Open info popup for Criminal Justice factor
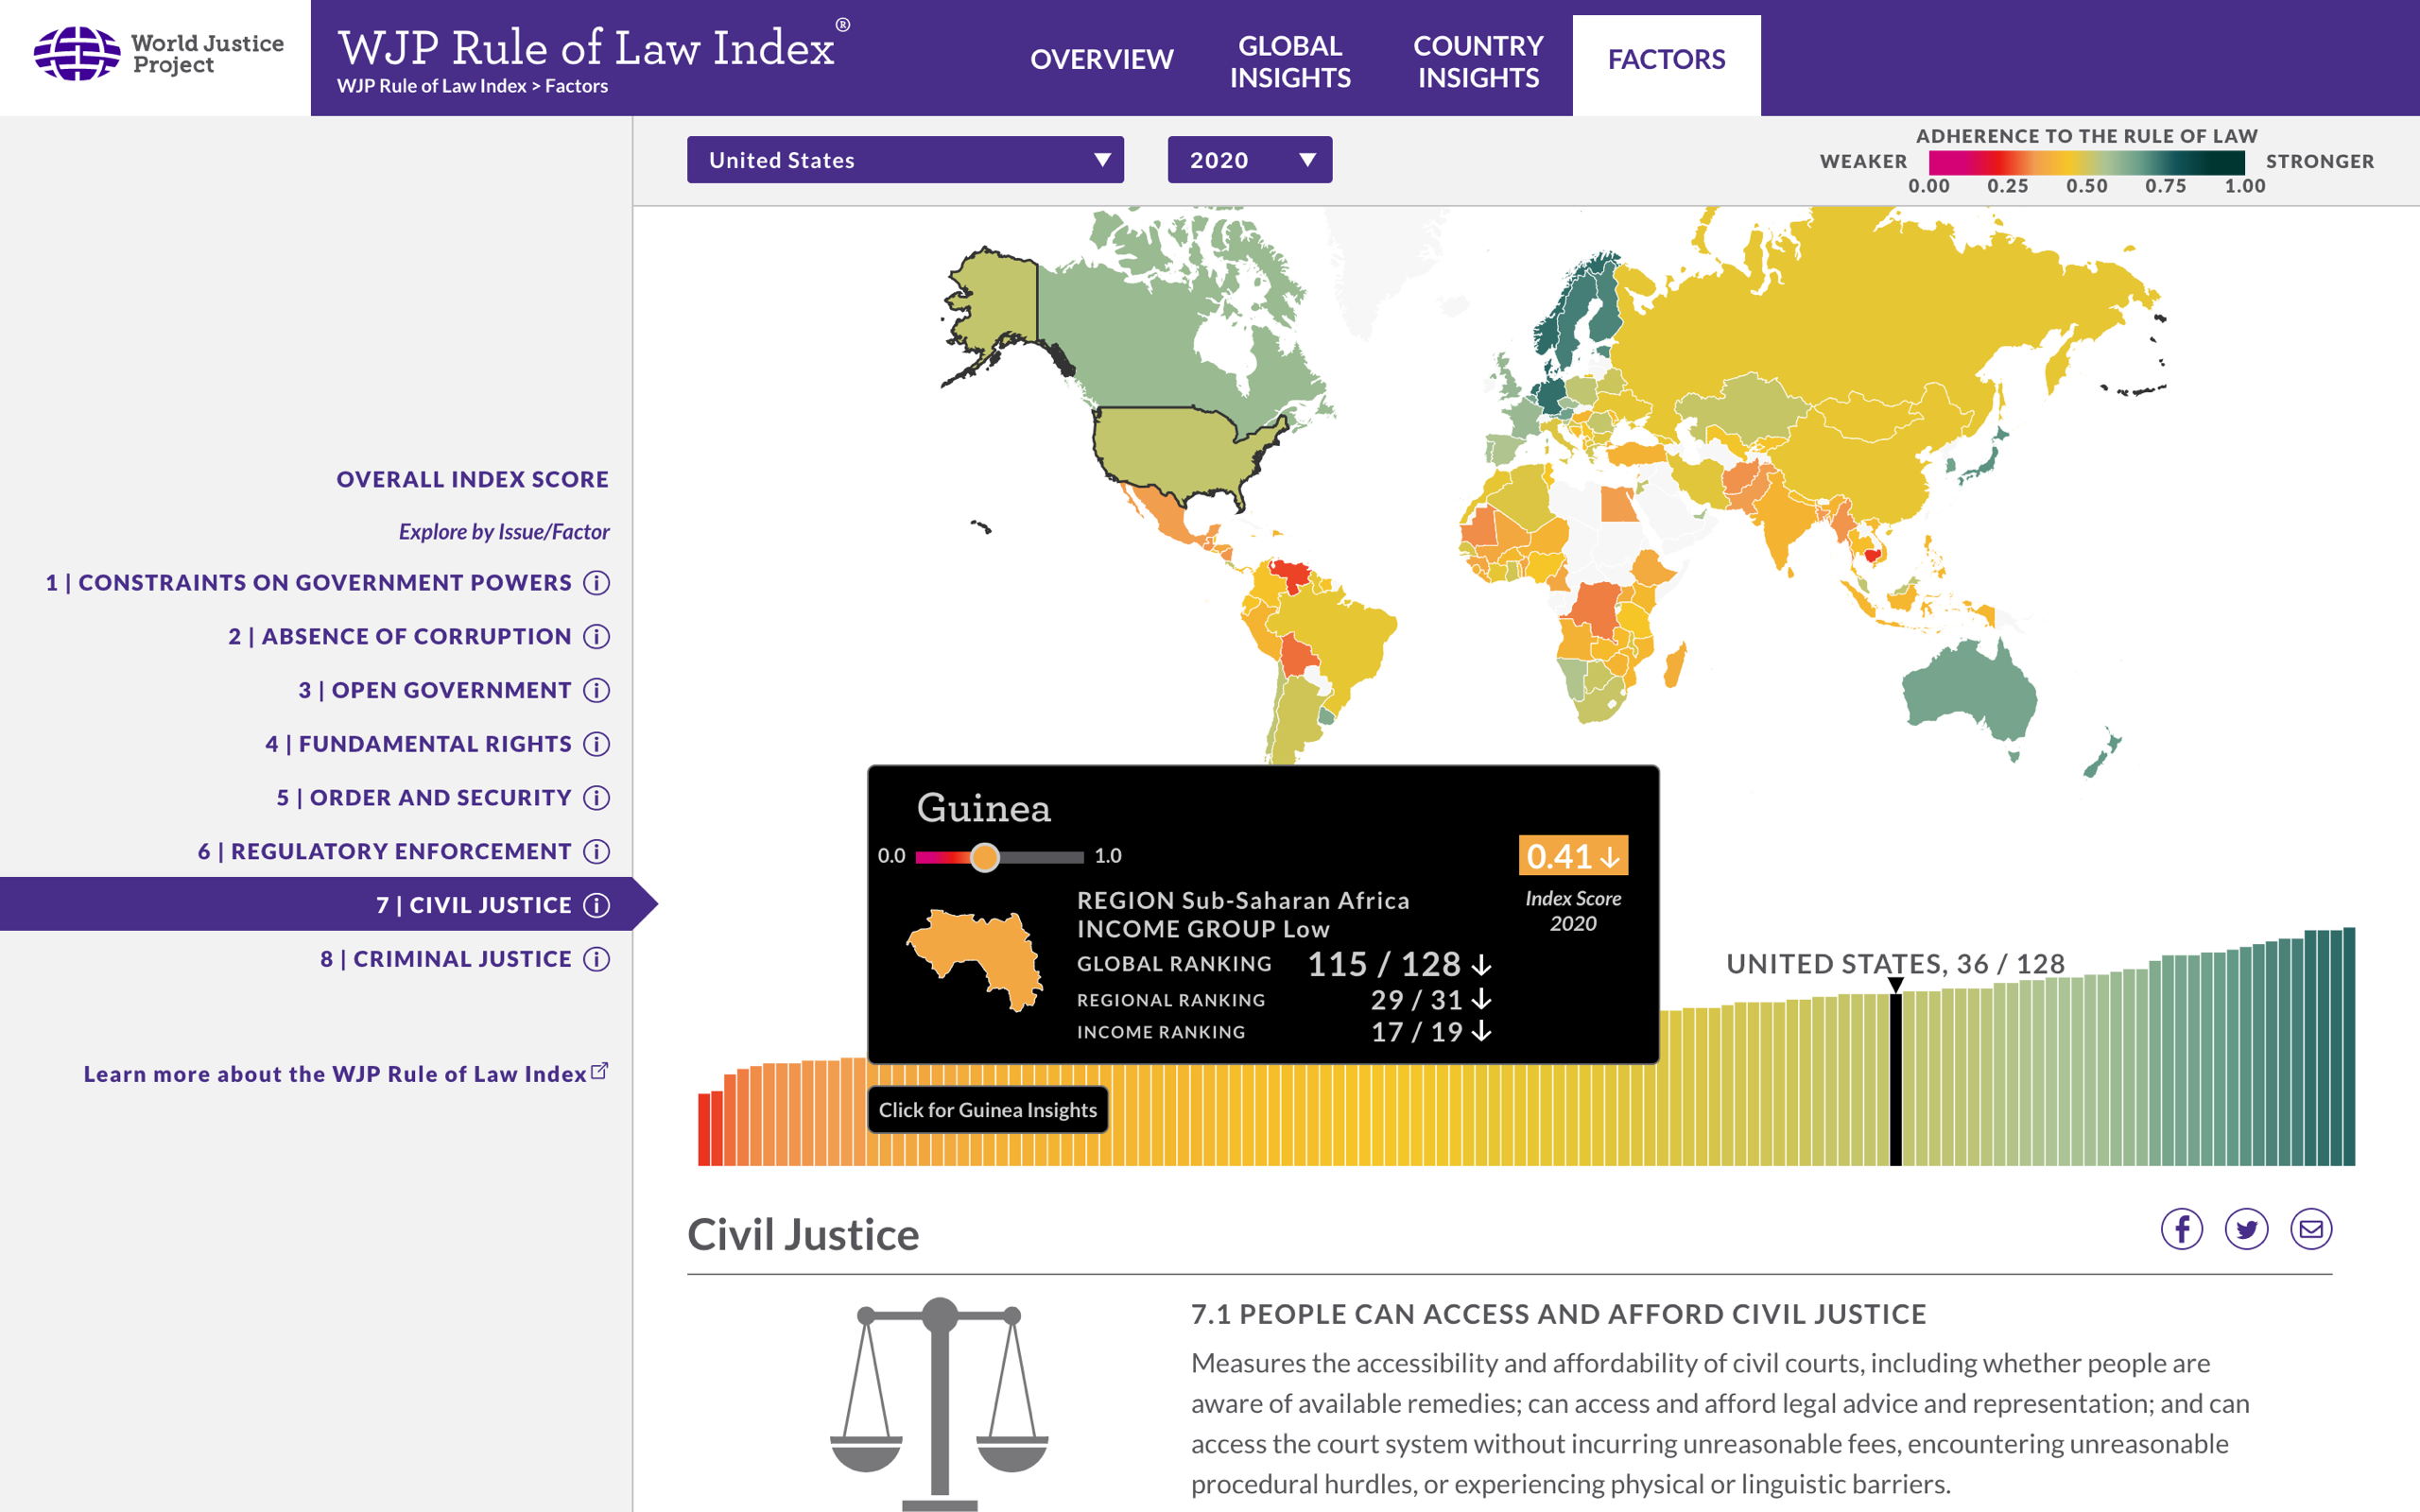Viewport: 2420px width, 1512px height. click(x=597, y=959)
